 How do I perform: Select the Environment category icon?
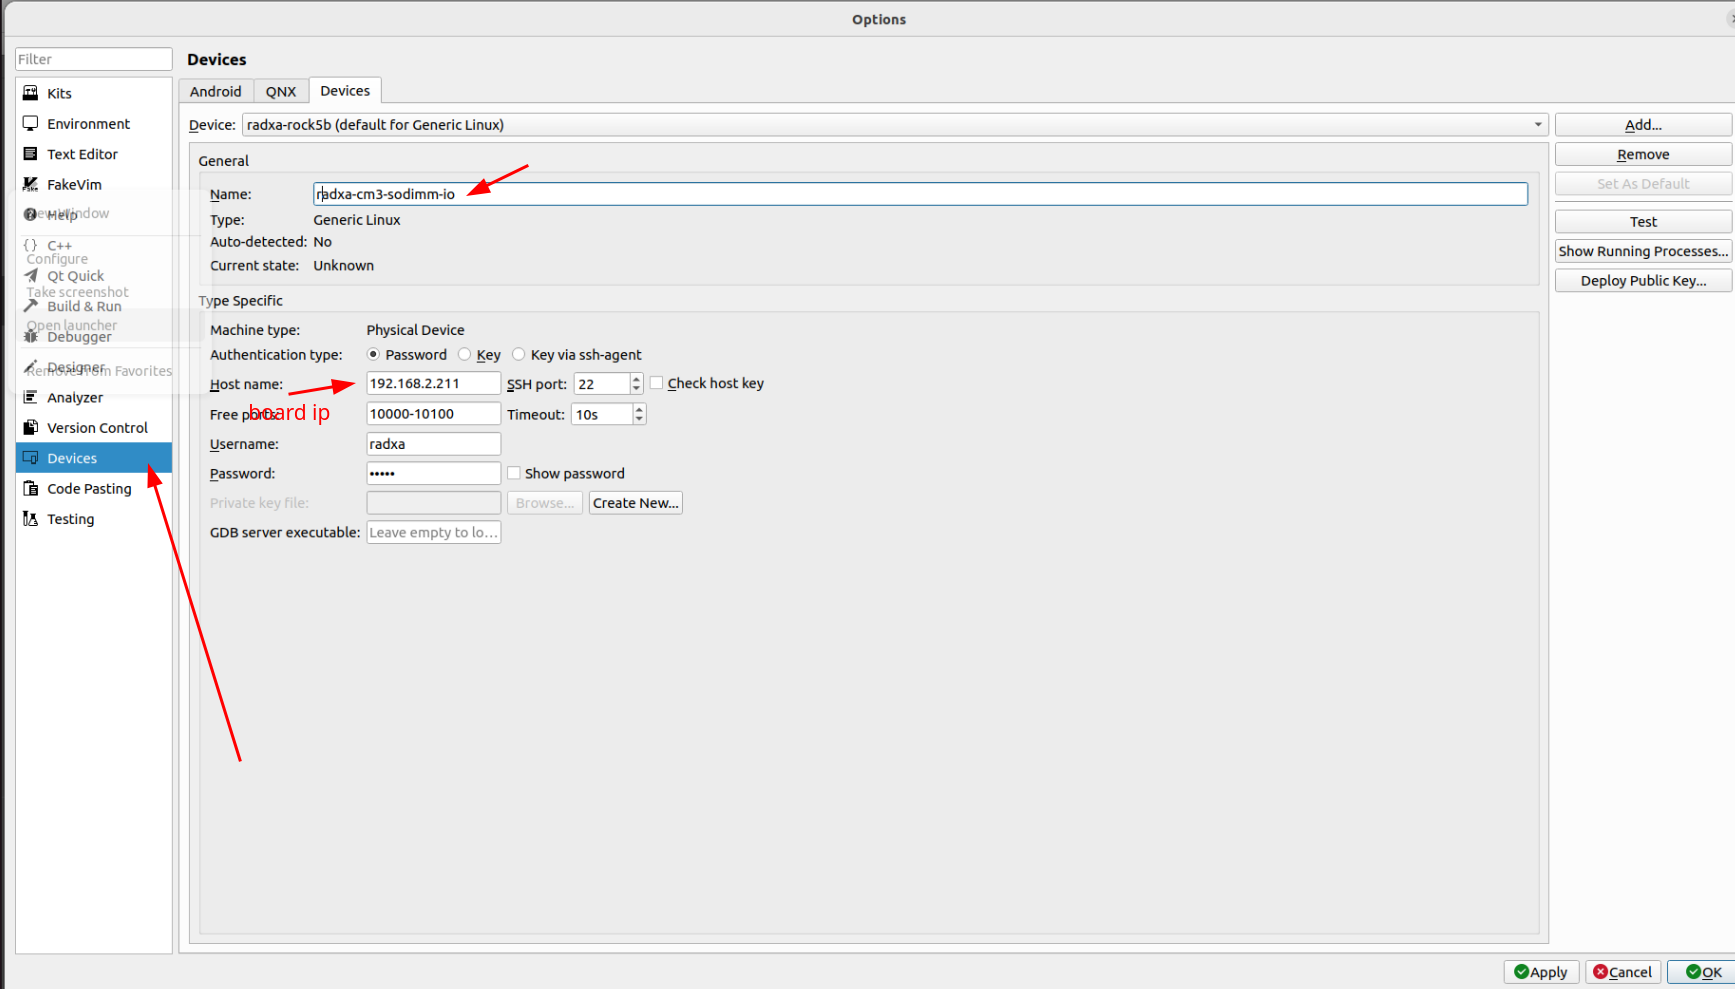pyautogui.click(x=31, y=124)
